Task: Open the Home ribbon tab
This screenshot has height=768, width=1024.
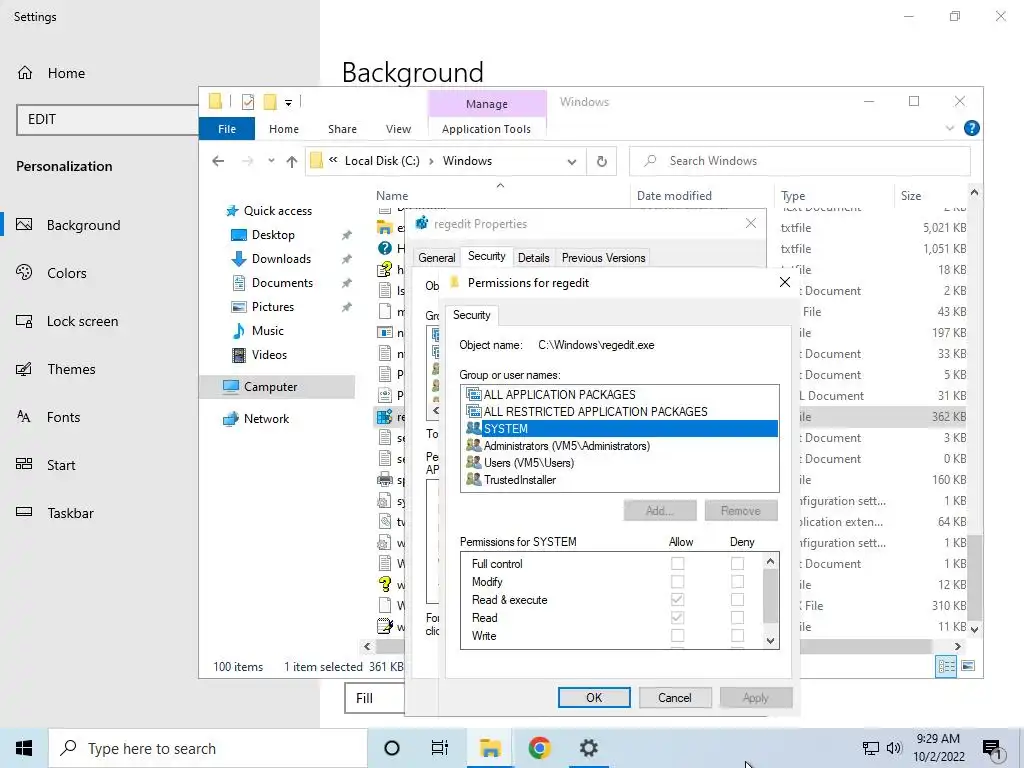Action: coord(283,129)
